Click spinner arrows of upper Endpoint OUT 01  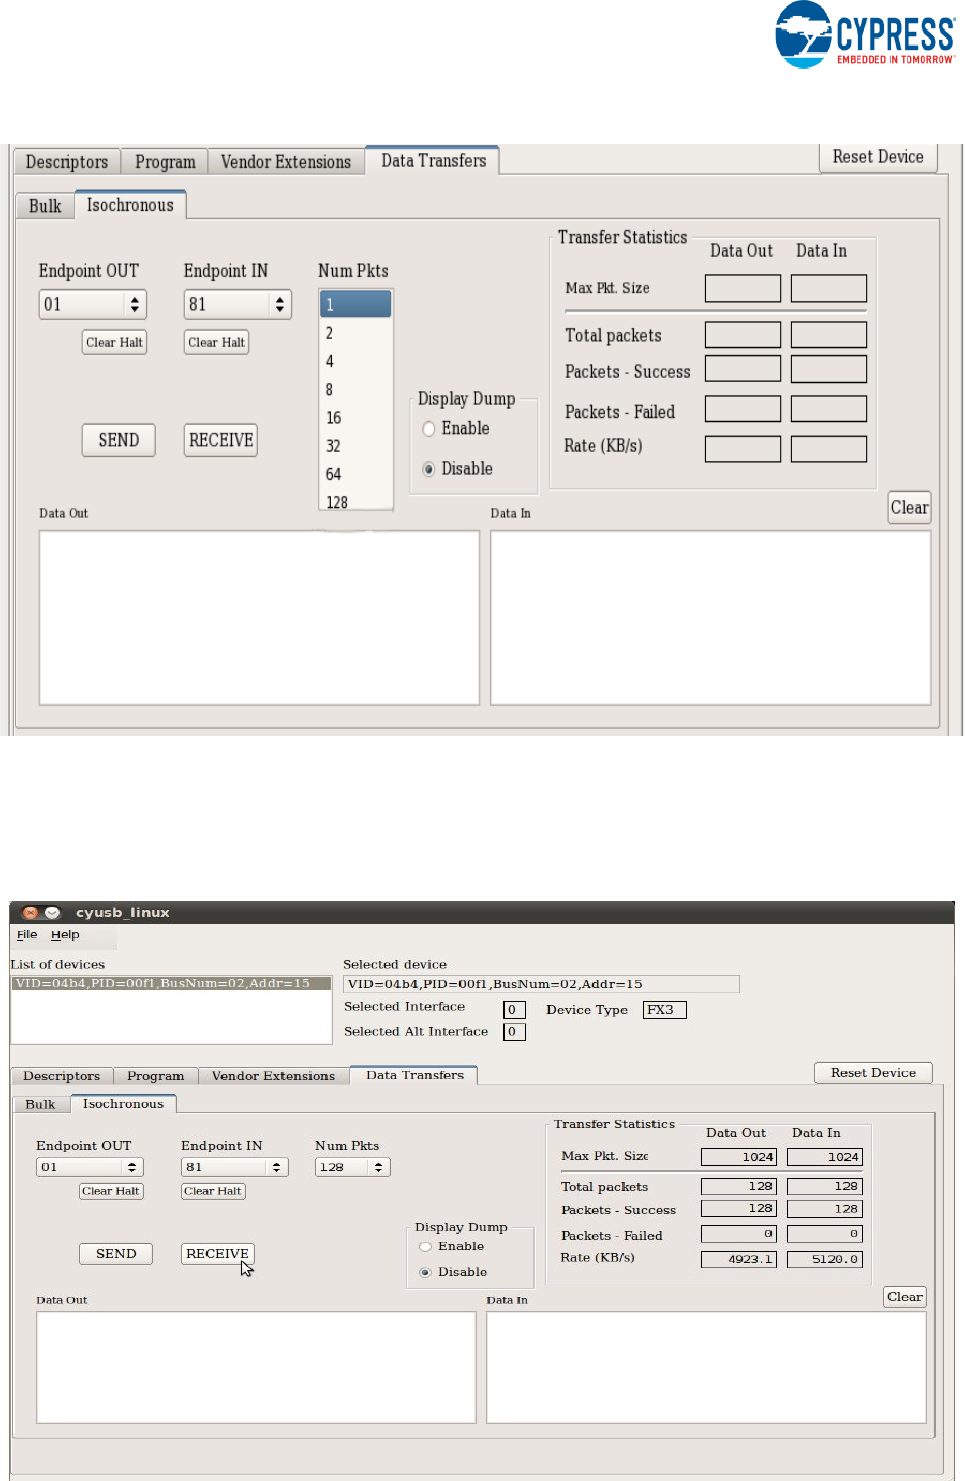point(135,304)
